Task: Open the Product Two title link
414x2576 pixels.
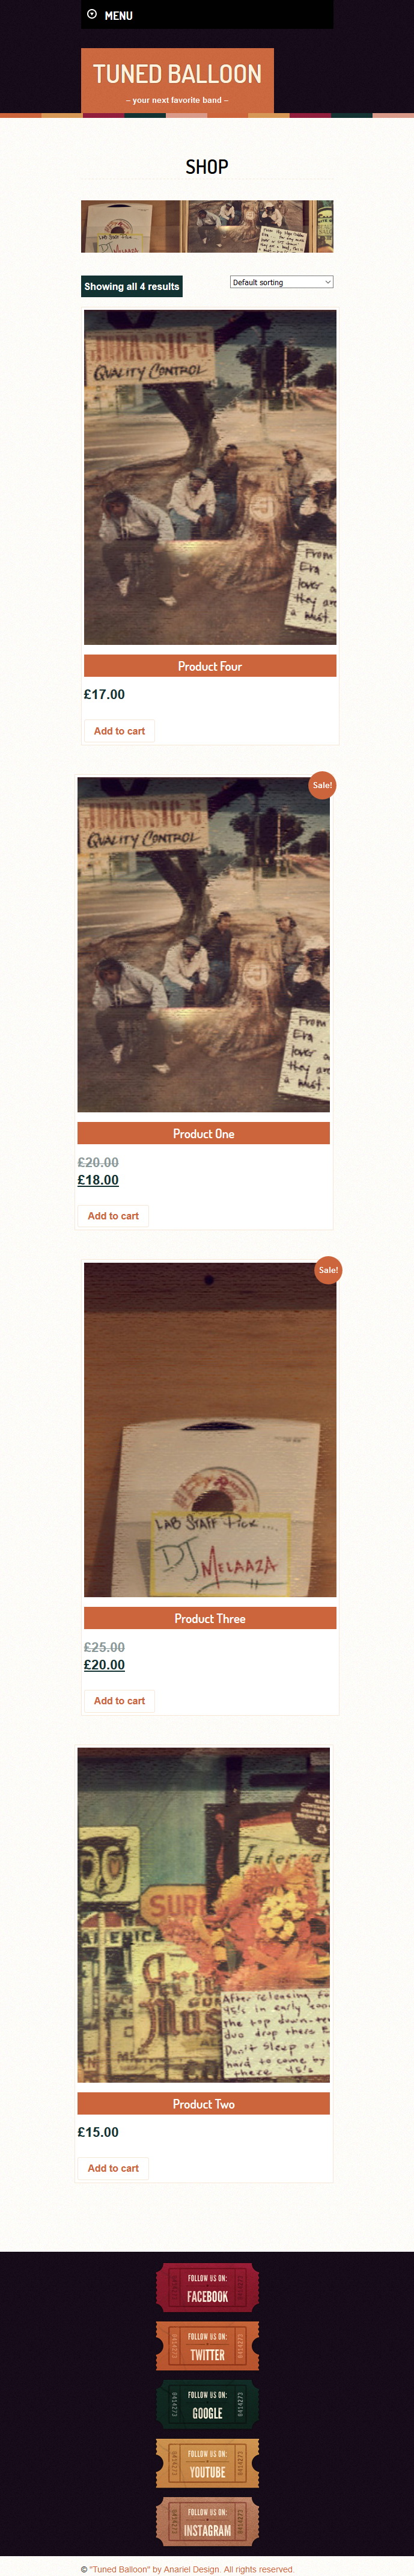Action: 204,2104
